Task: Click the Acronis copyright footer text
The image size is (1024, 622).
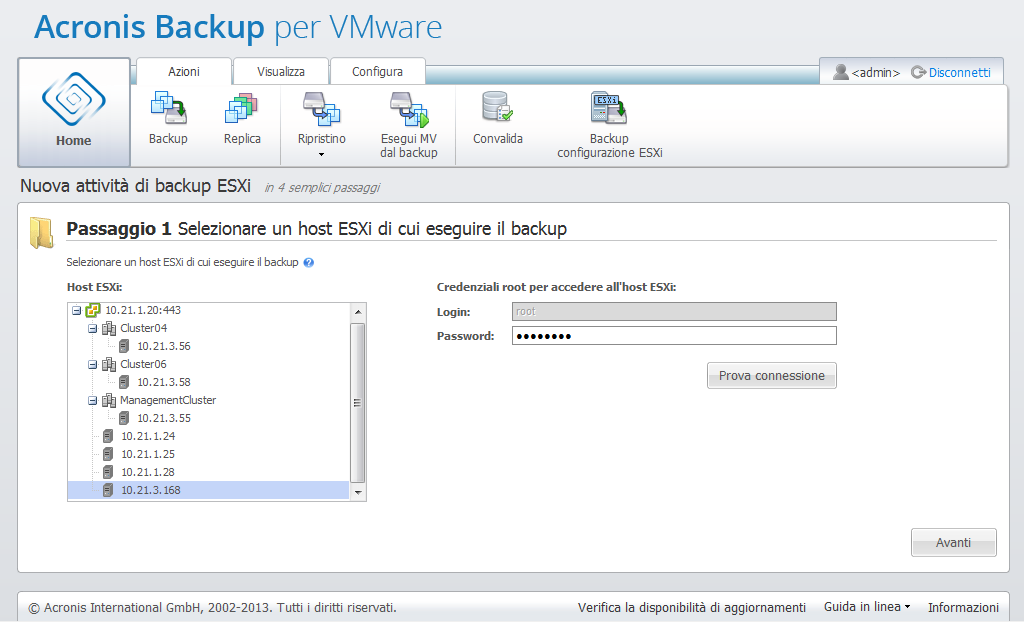Action: (212, 608)
